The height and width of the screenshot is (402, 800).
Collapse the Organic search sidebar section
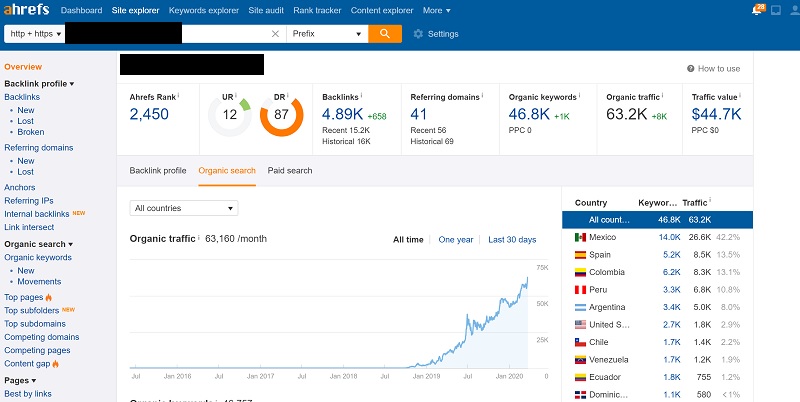(x=39, y=244)
